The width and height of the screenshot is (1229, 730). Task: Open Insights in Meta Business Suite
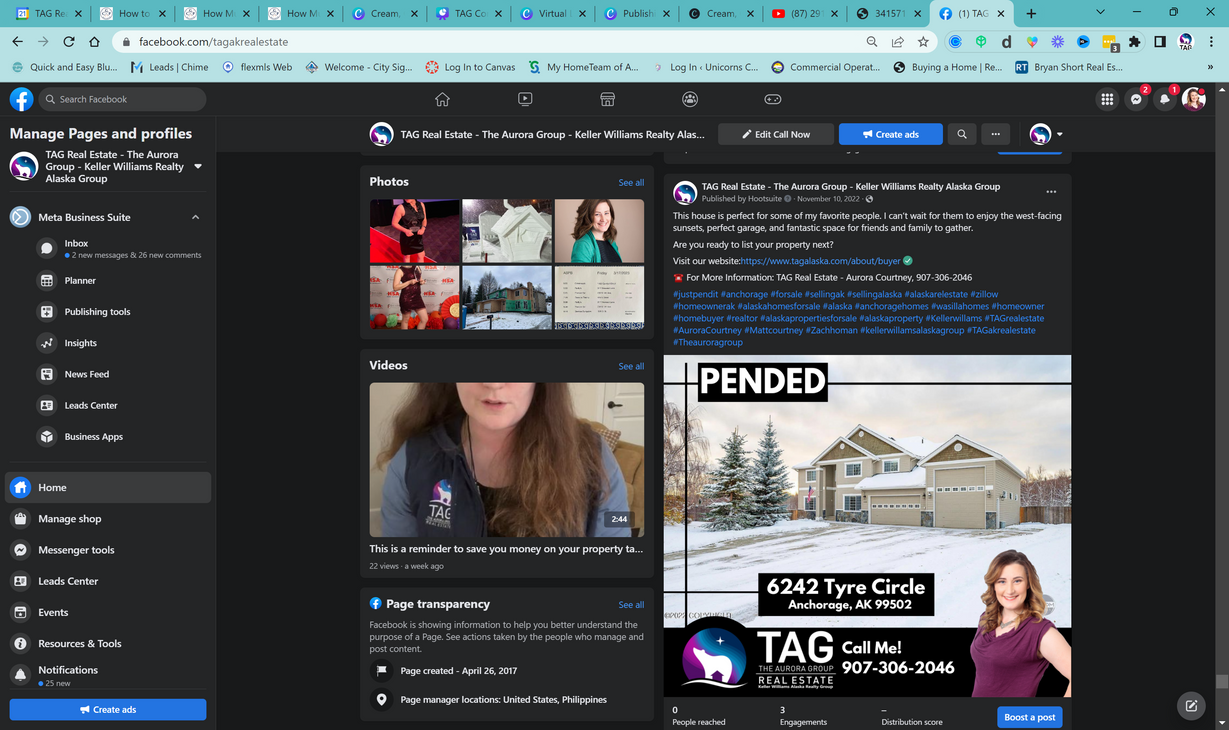(81, 343)
